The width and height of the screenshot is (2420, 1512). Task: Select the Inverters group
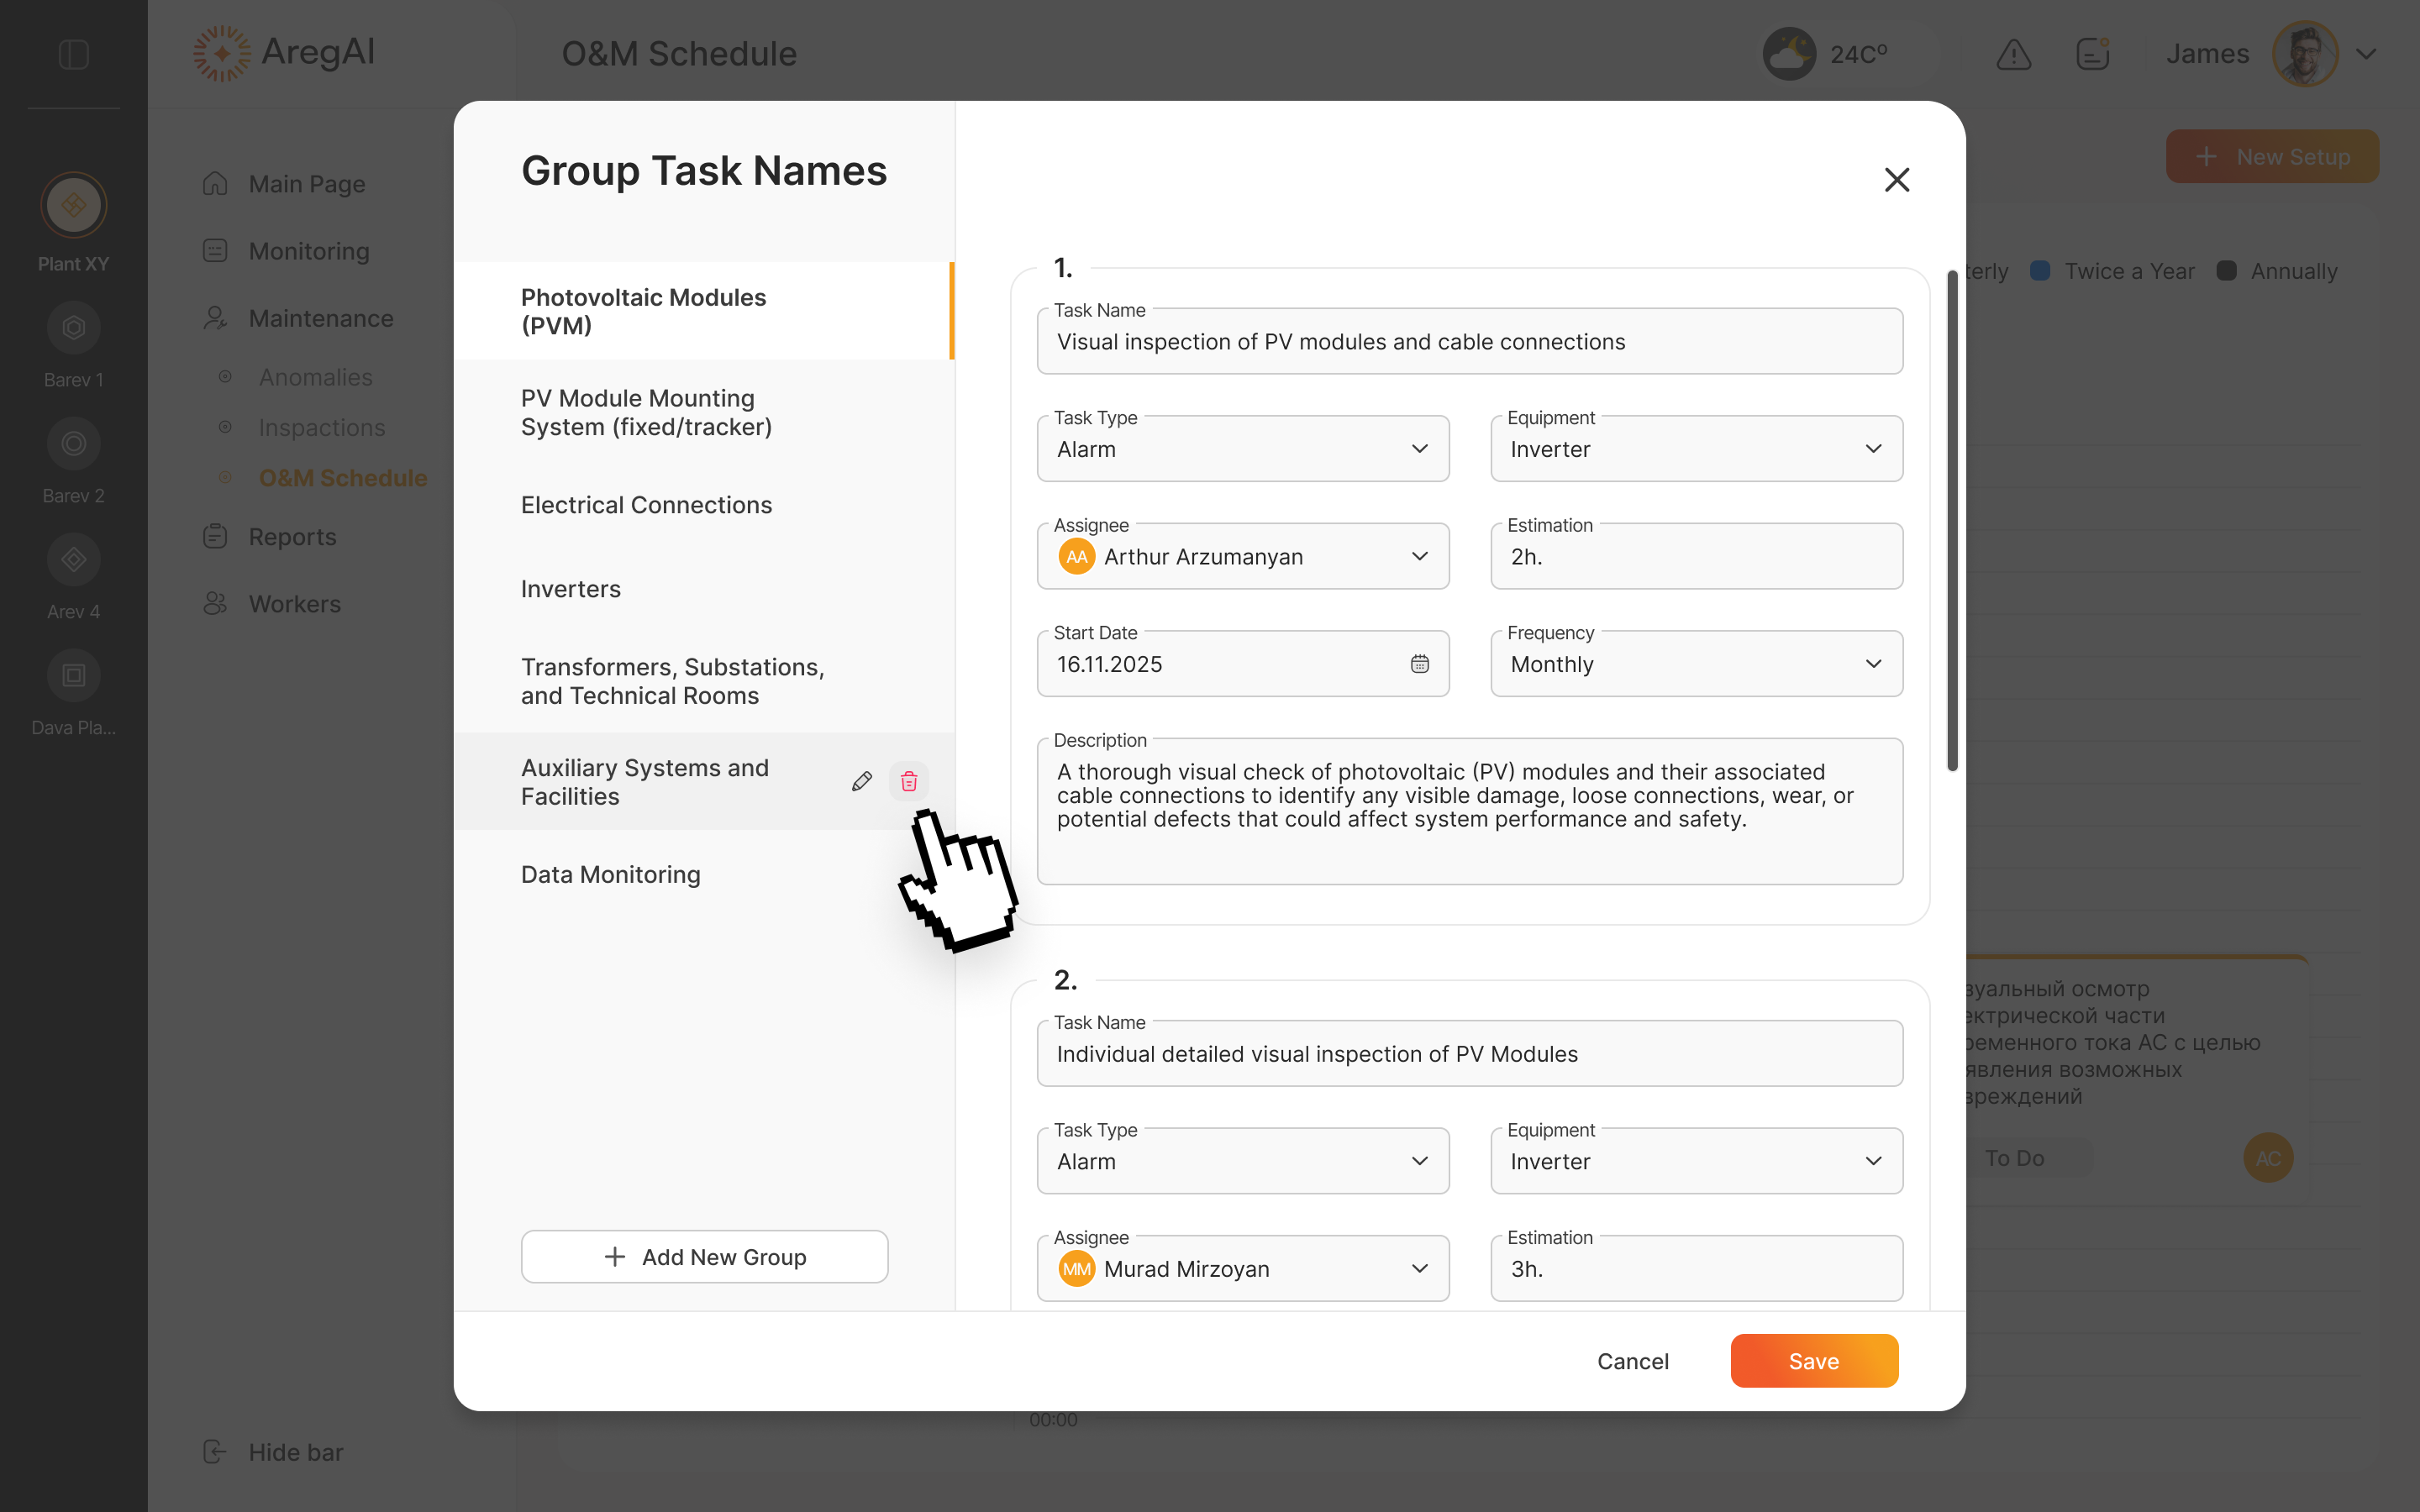pyautogui.click(x=571, y=589)
